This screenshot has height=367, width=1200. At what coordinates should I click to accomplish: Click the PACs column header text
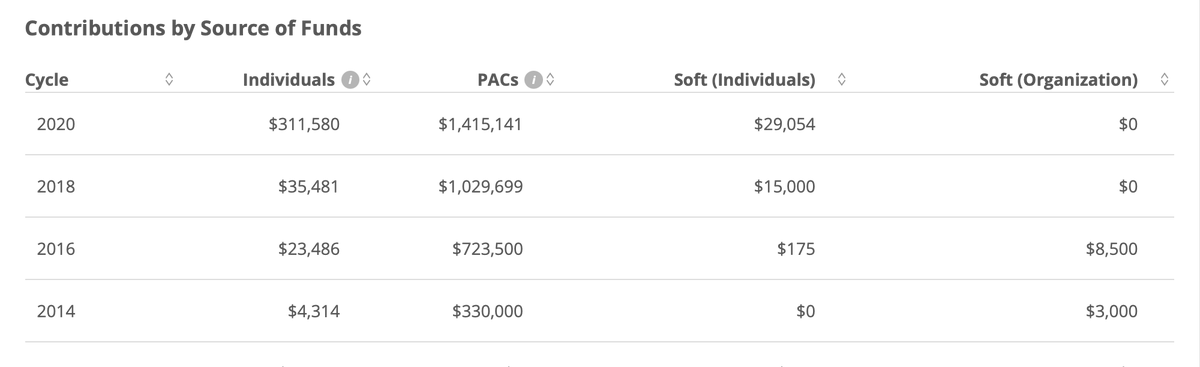coord(498,79)
